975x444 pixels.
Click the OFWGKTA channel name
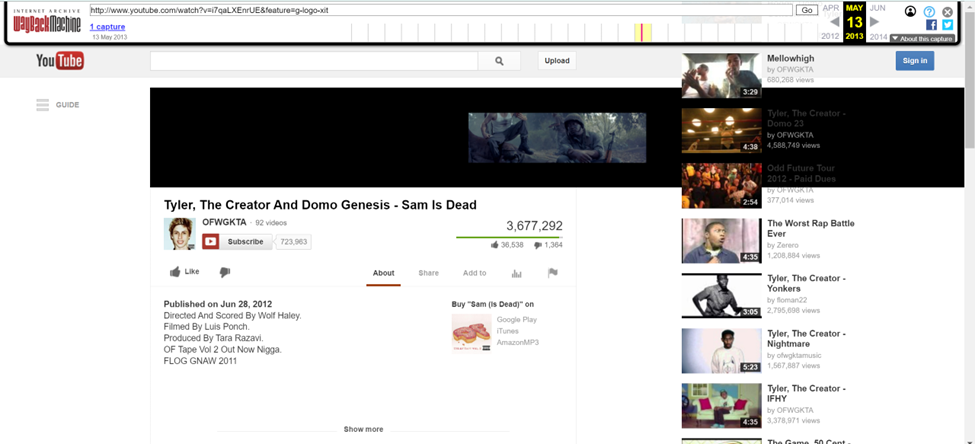224,222
